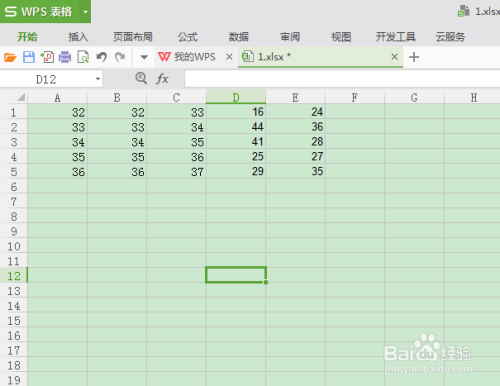Open the 云服务 ribbon tab
The height and width of the screenshot is (386, 500).
[x=450, y=36]
